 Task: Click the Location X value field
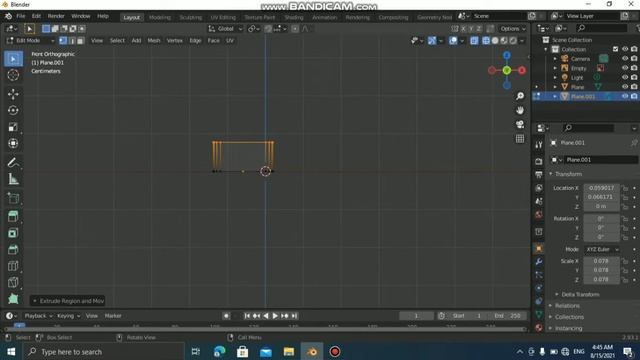[x=601, y=188]
